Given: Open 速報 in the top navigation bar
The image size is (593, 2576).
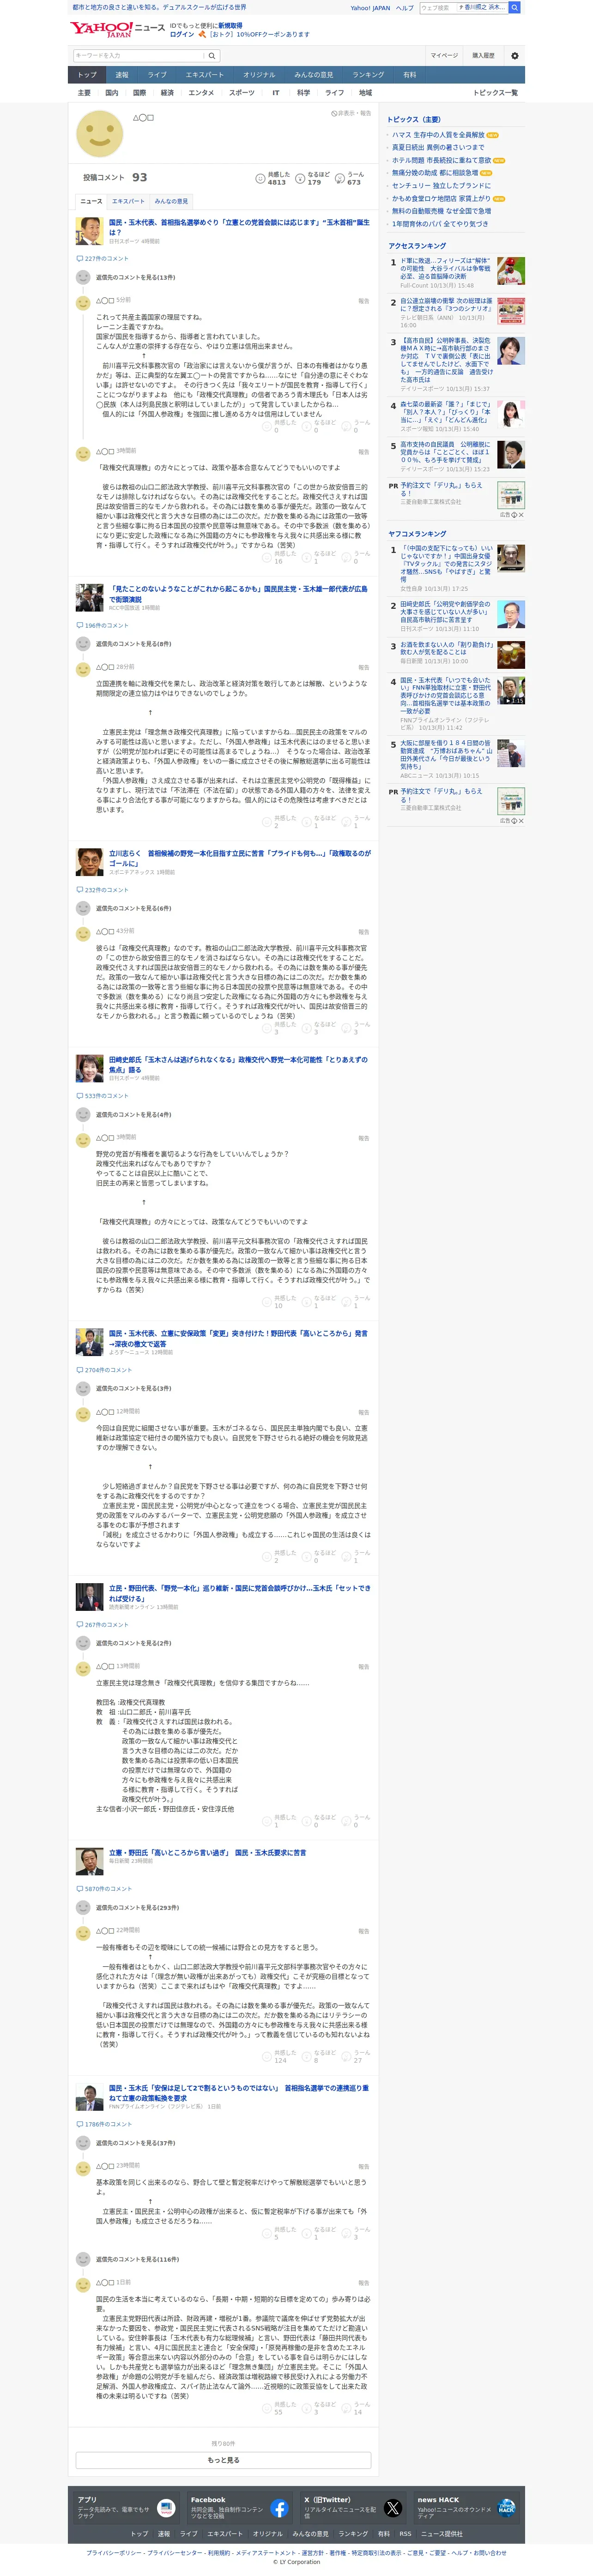Looking at the screenshot, I should point(122,75).
